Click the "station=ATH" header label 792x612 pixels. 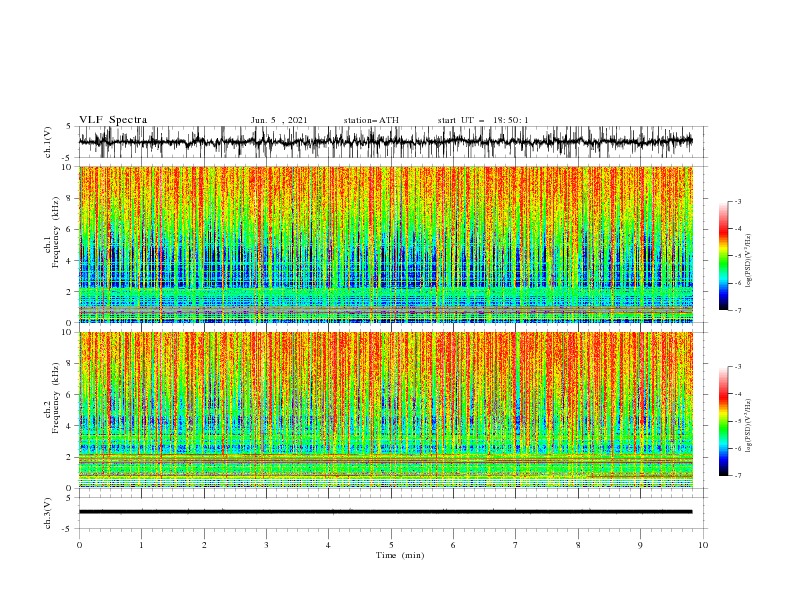tap(371, 120)
